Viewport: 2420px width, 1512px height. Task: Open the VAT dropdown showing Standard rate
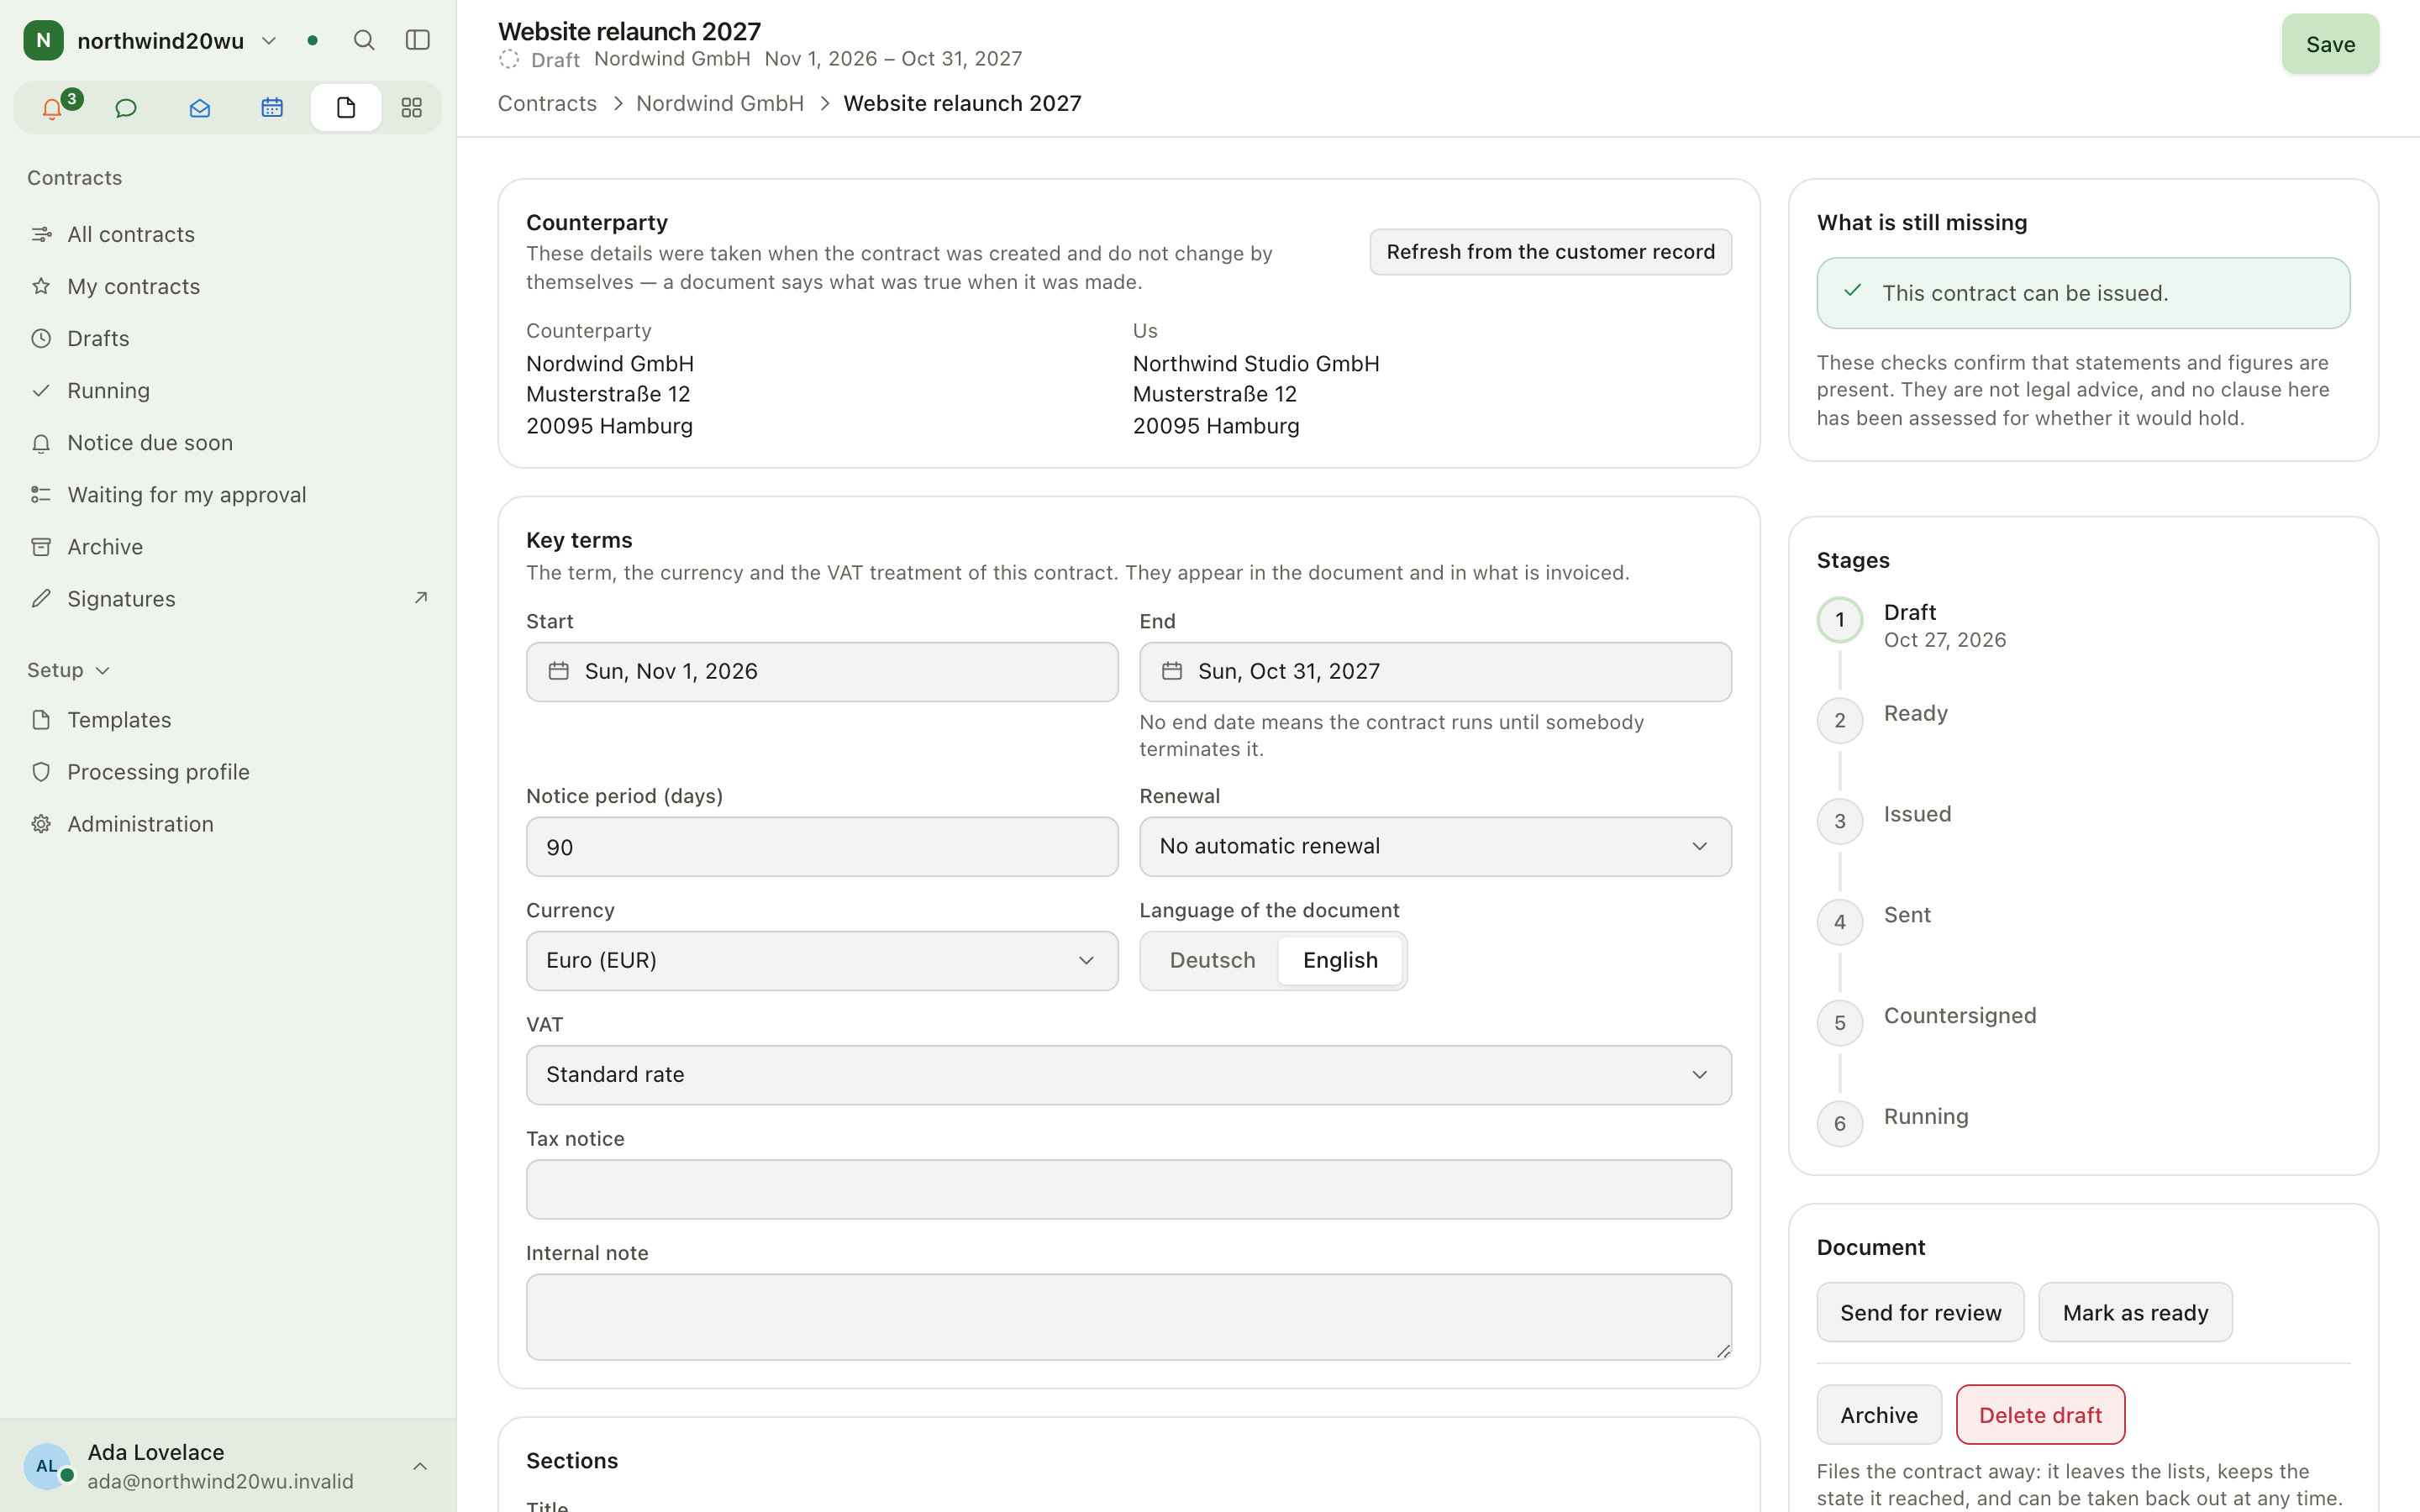1129,1075
